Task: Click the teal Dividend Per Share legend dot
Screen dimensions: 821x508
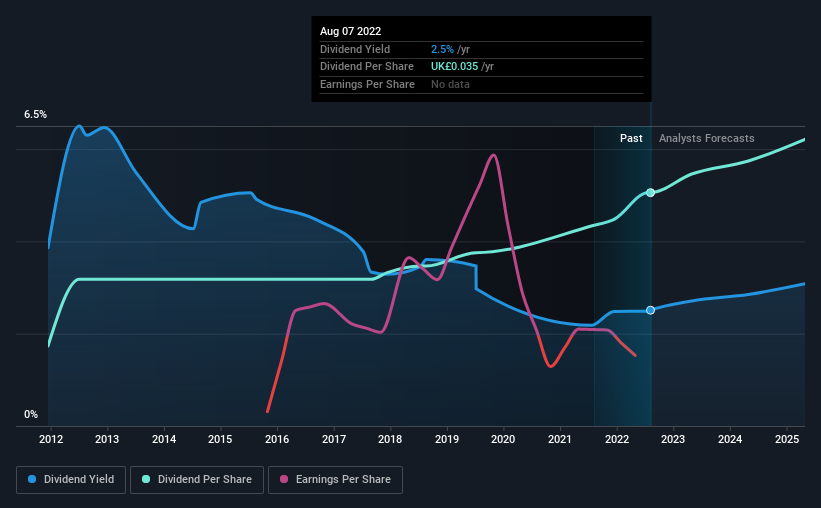Action: [x=146, y=479]
